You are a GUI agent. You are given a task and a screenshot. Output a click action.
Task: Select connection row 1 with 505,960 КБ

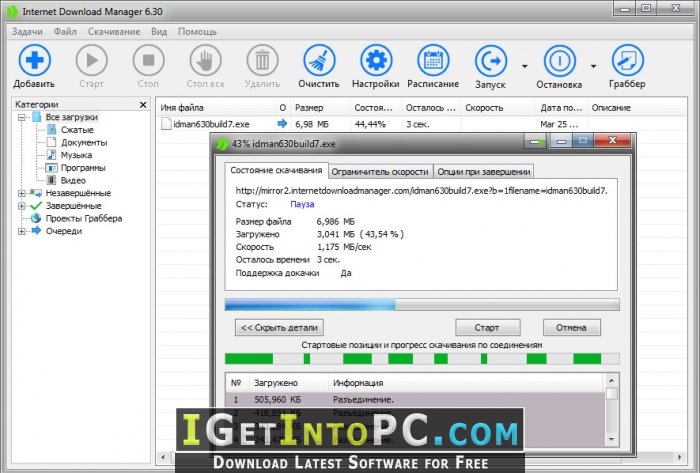click(415, 400)
